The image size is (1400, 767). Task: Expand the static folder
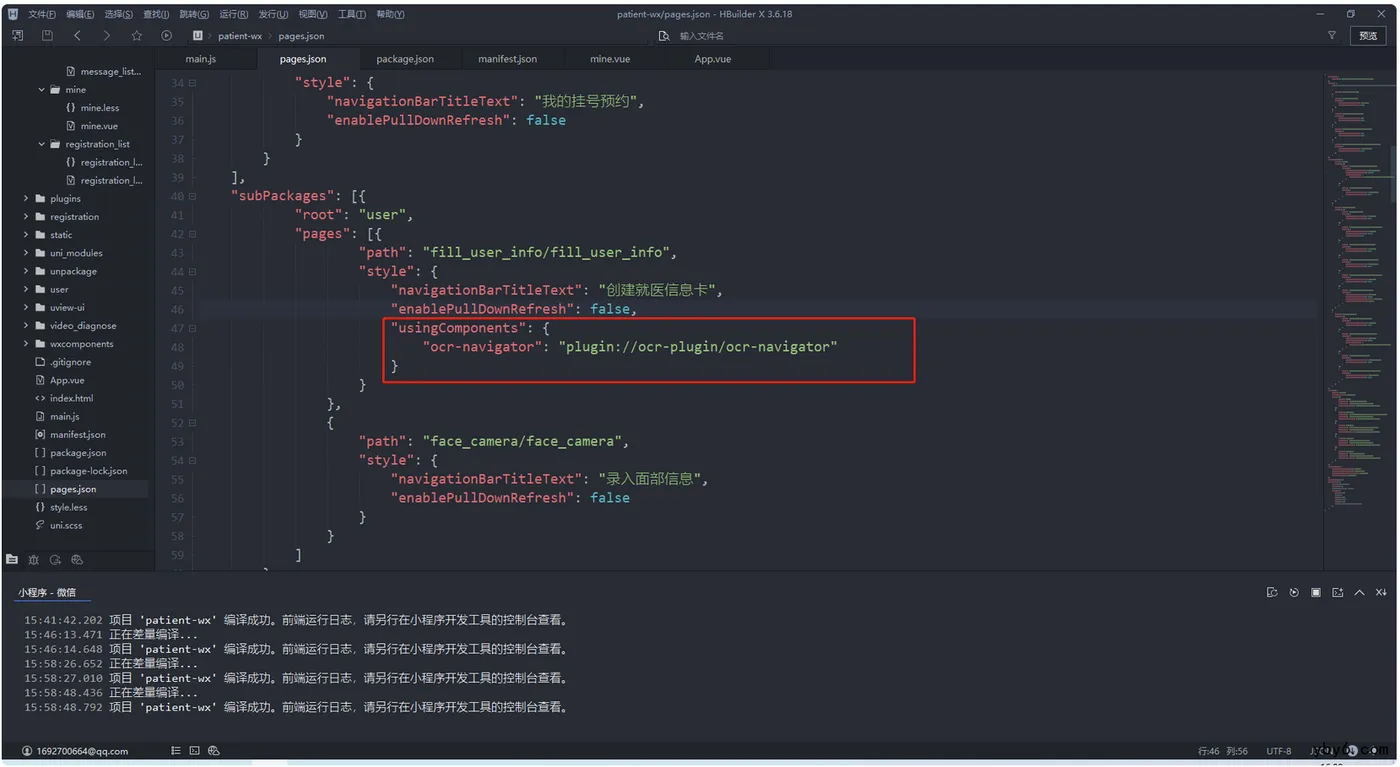tap(26, 235)
